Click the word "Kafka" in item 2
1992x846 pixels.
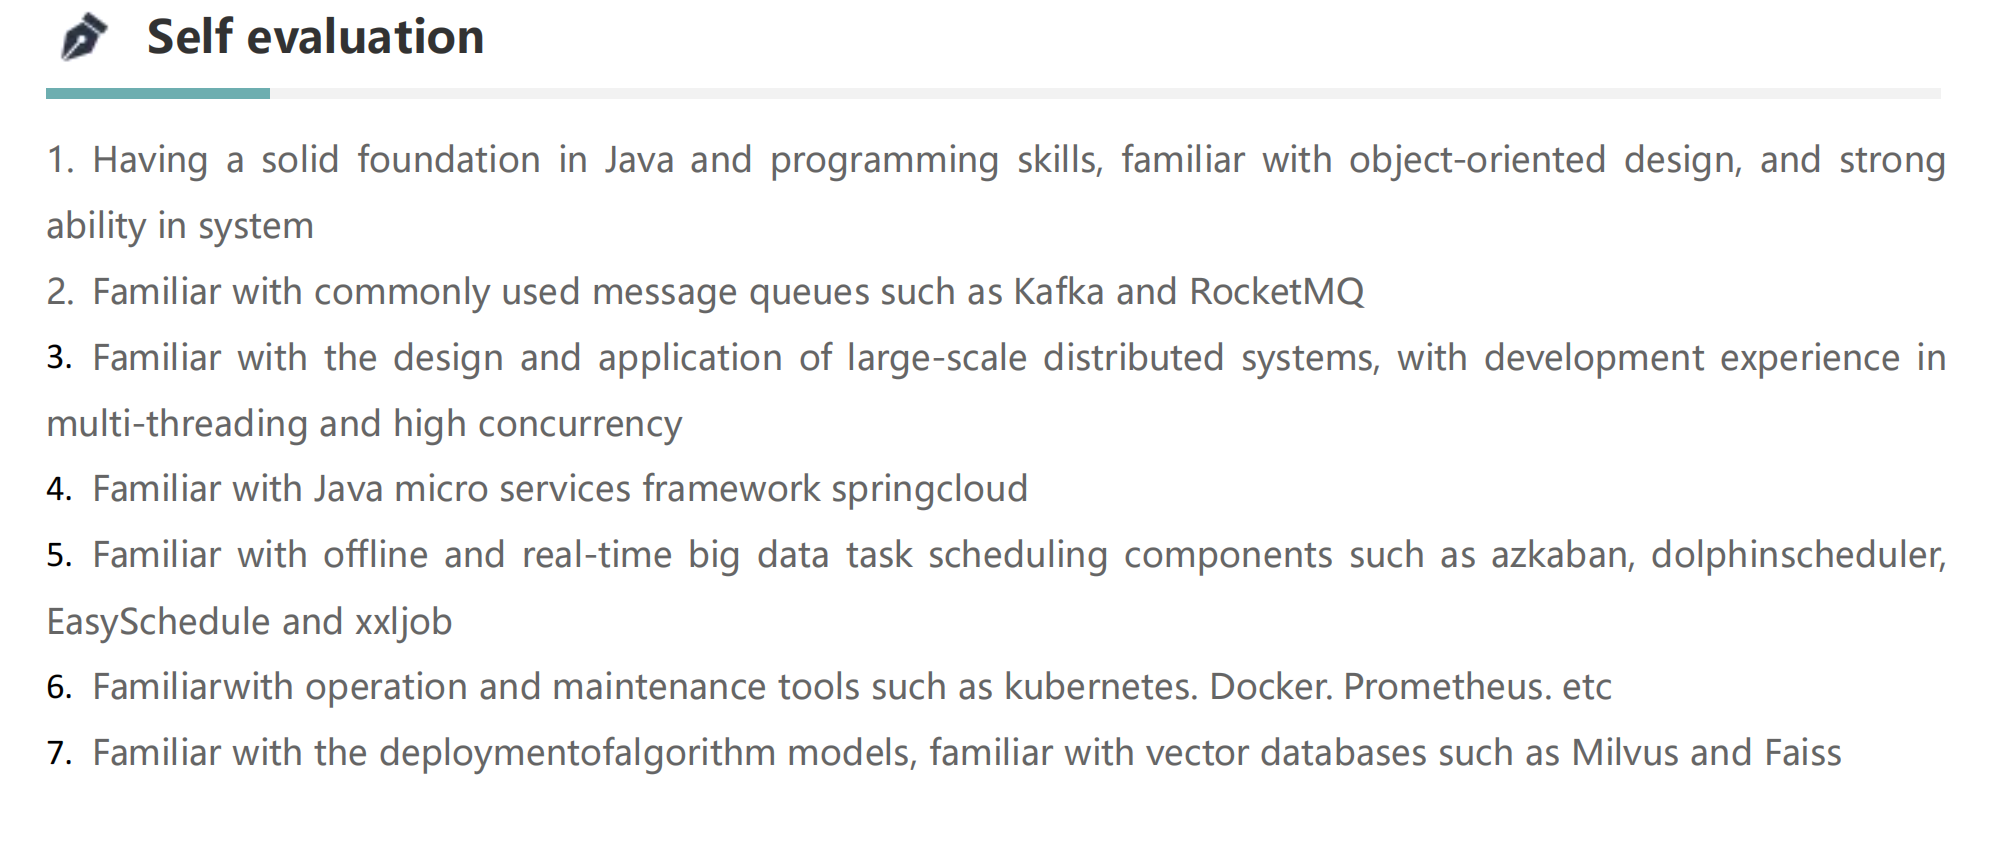click(1058, 292)
